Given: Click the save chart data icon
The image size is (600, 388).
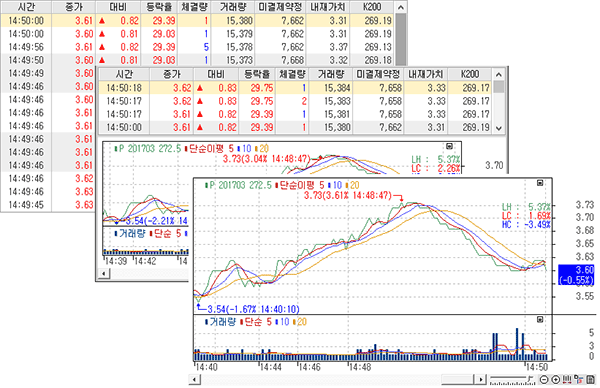Looking at the screenshot, I should click(590, 380).
